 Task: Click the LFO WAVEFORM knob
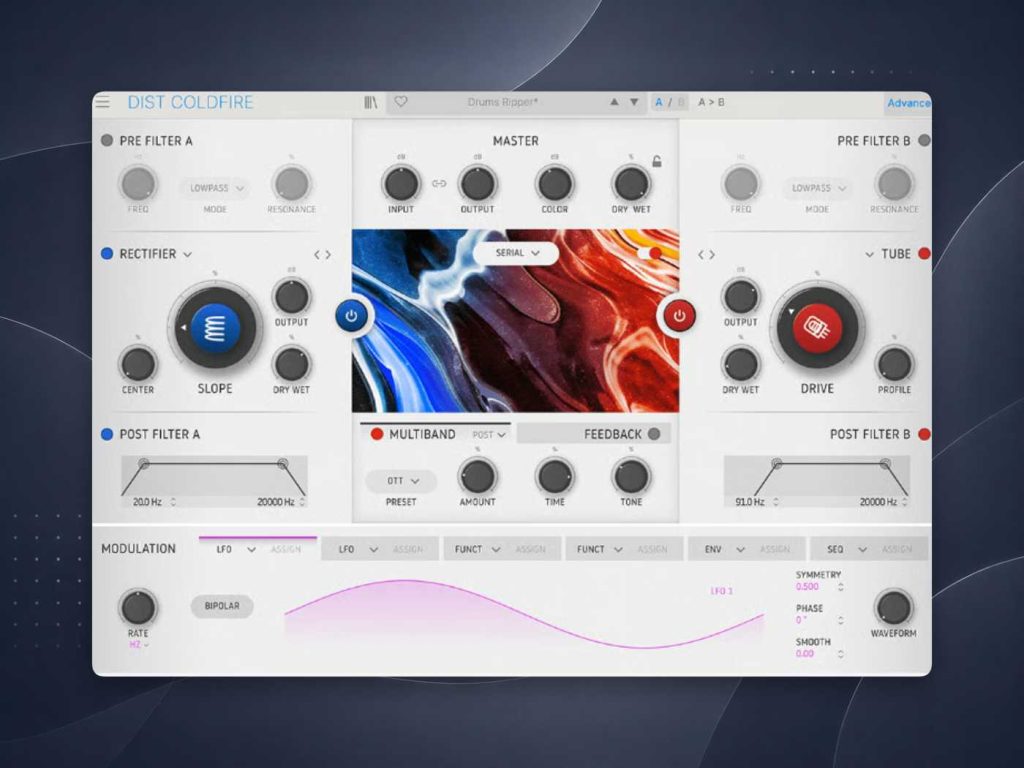[x=893, y=607]
